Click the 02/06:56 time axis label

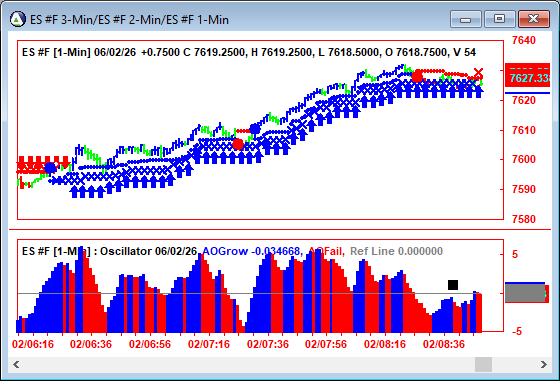tap(150, 344)
